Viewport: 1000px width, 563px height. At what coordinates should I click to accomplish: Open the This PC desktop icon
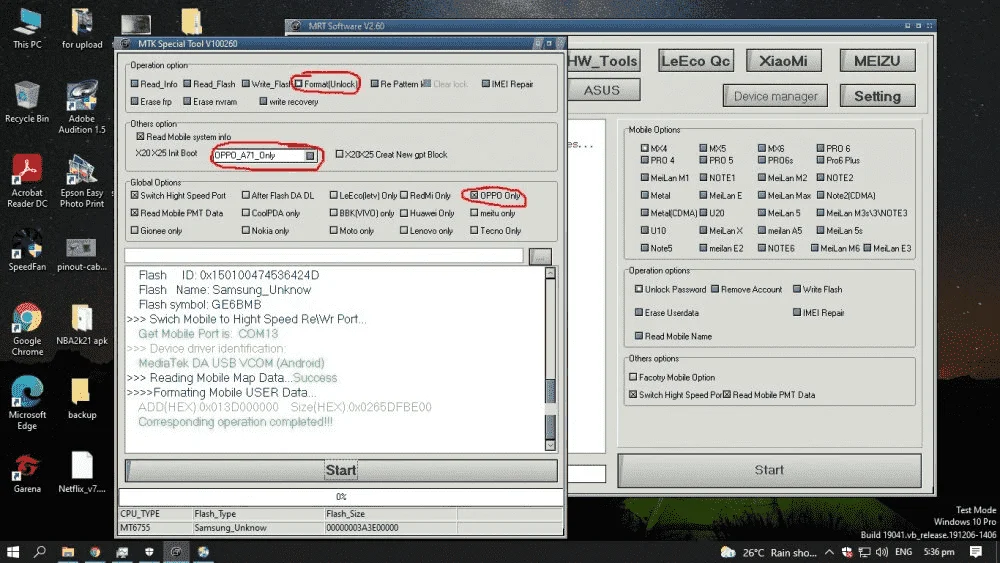[27, 29]
